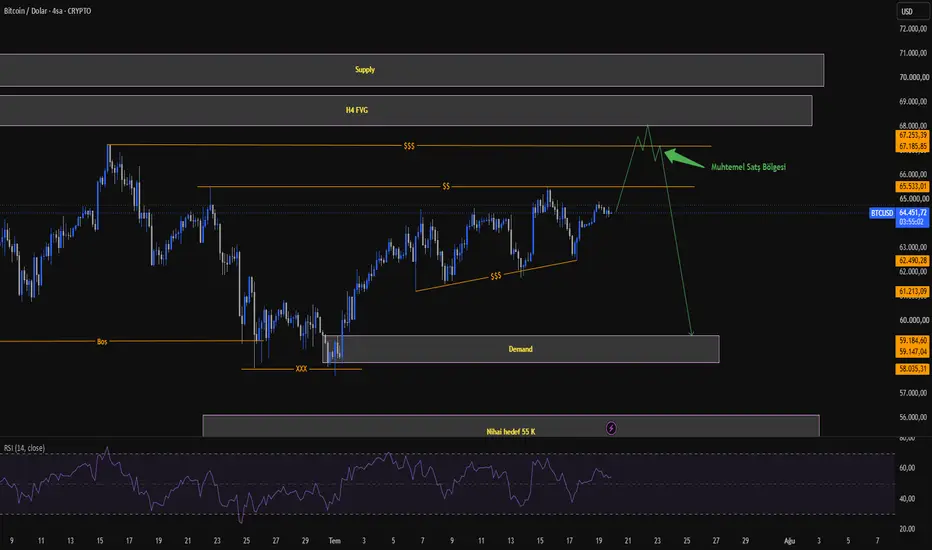
Task: Select the XXX line label
Action: 301,369
